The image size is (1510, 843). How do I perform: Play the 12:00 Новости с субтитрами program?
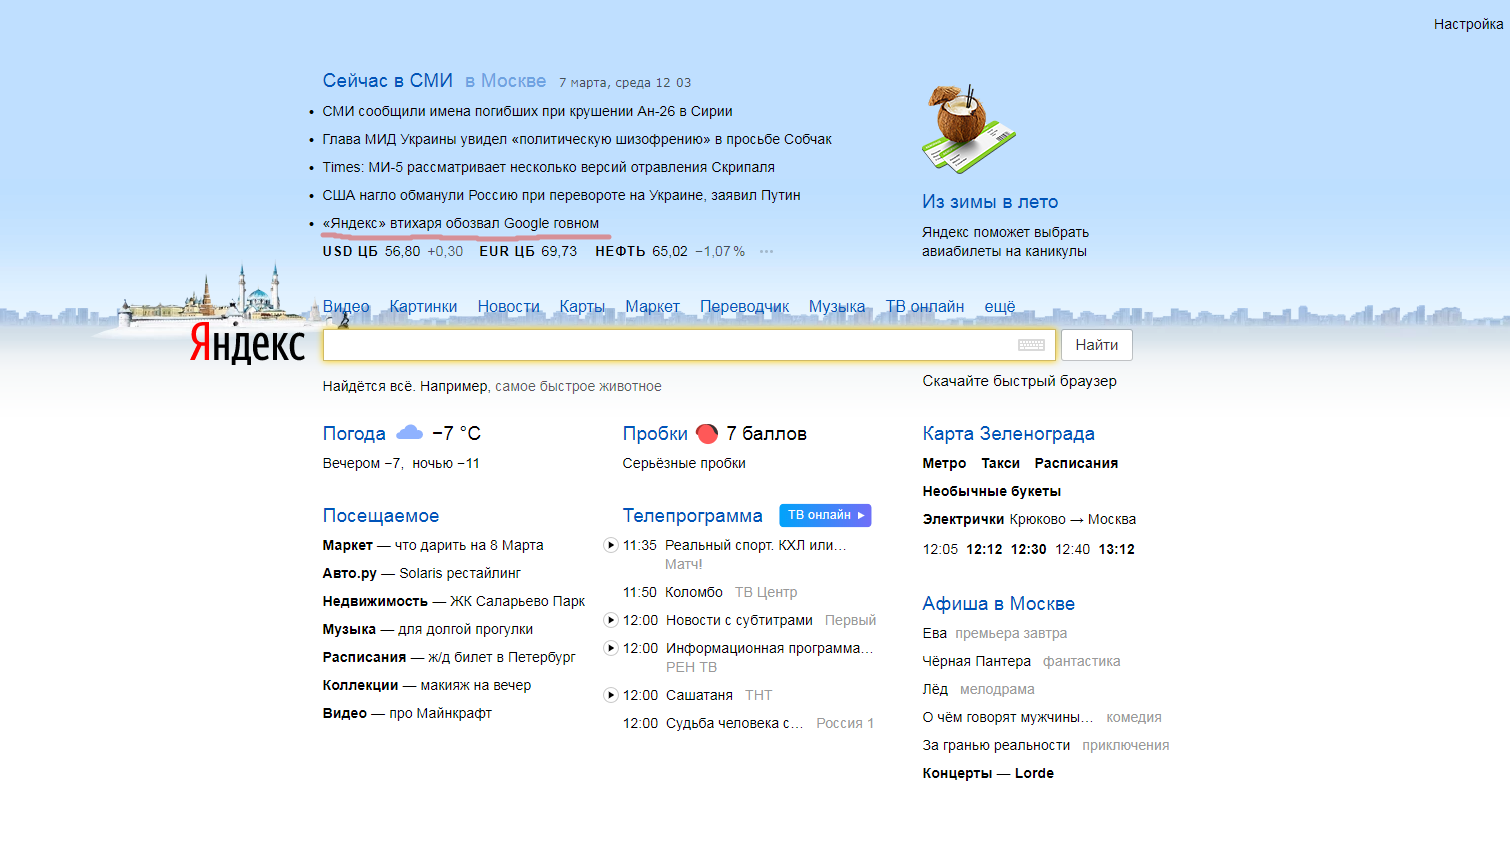[611, 620]
